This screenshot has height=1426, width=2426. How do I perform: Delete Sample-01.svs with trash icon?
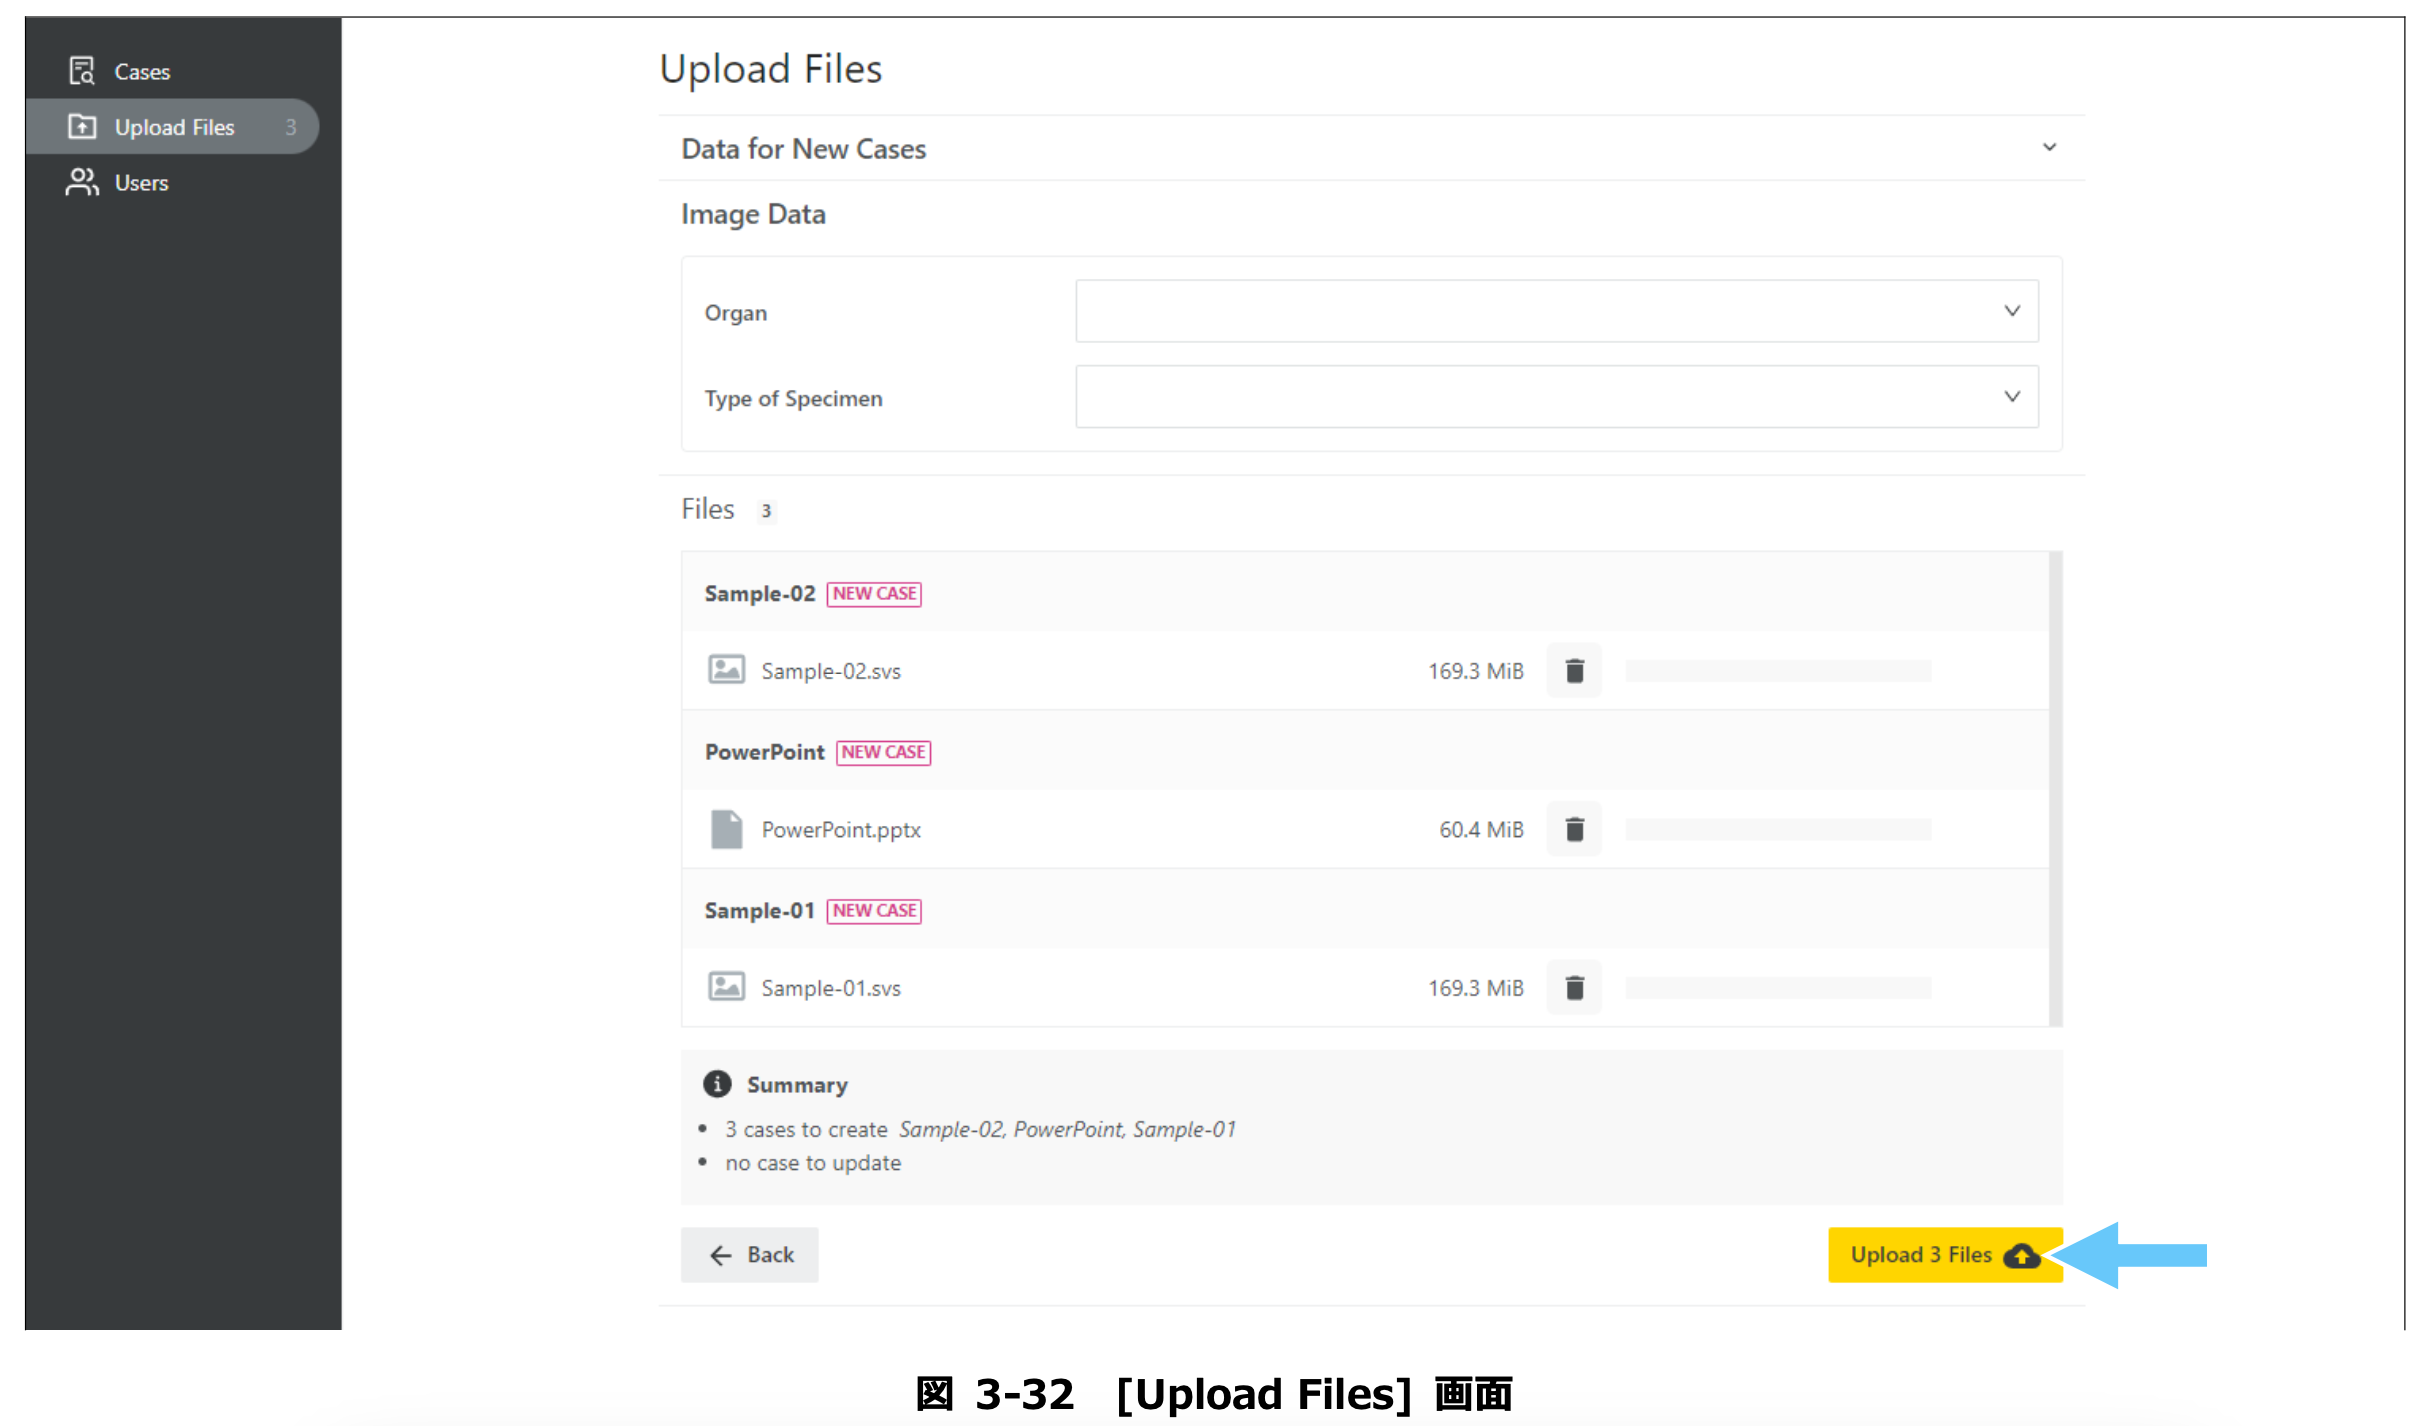click(1574, 988)
